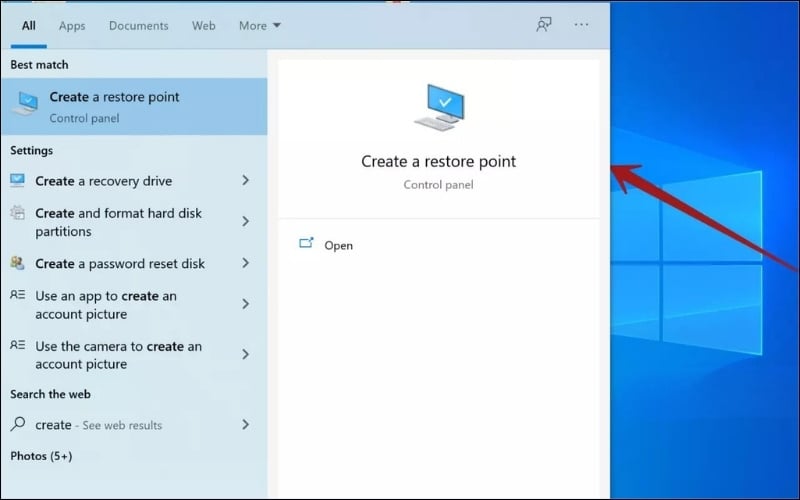
Task: Select Create a restore point best match
Action: click(x=134, y=106)
